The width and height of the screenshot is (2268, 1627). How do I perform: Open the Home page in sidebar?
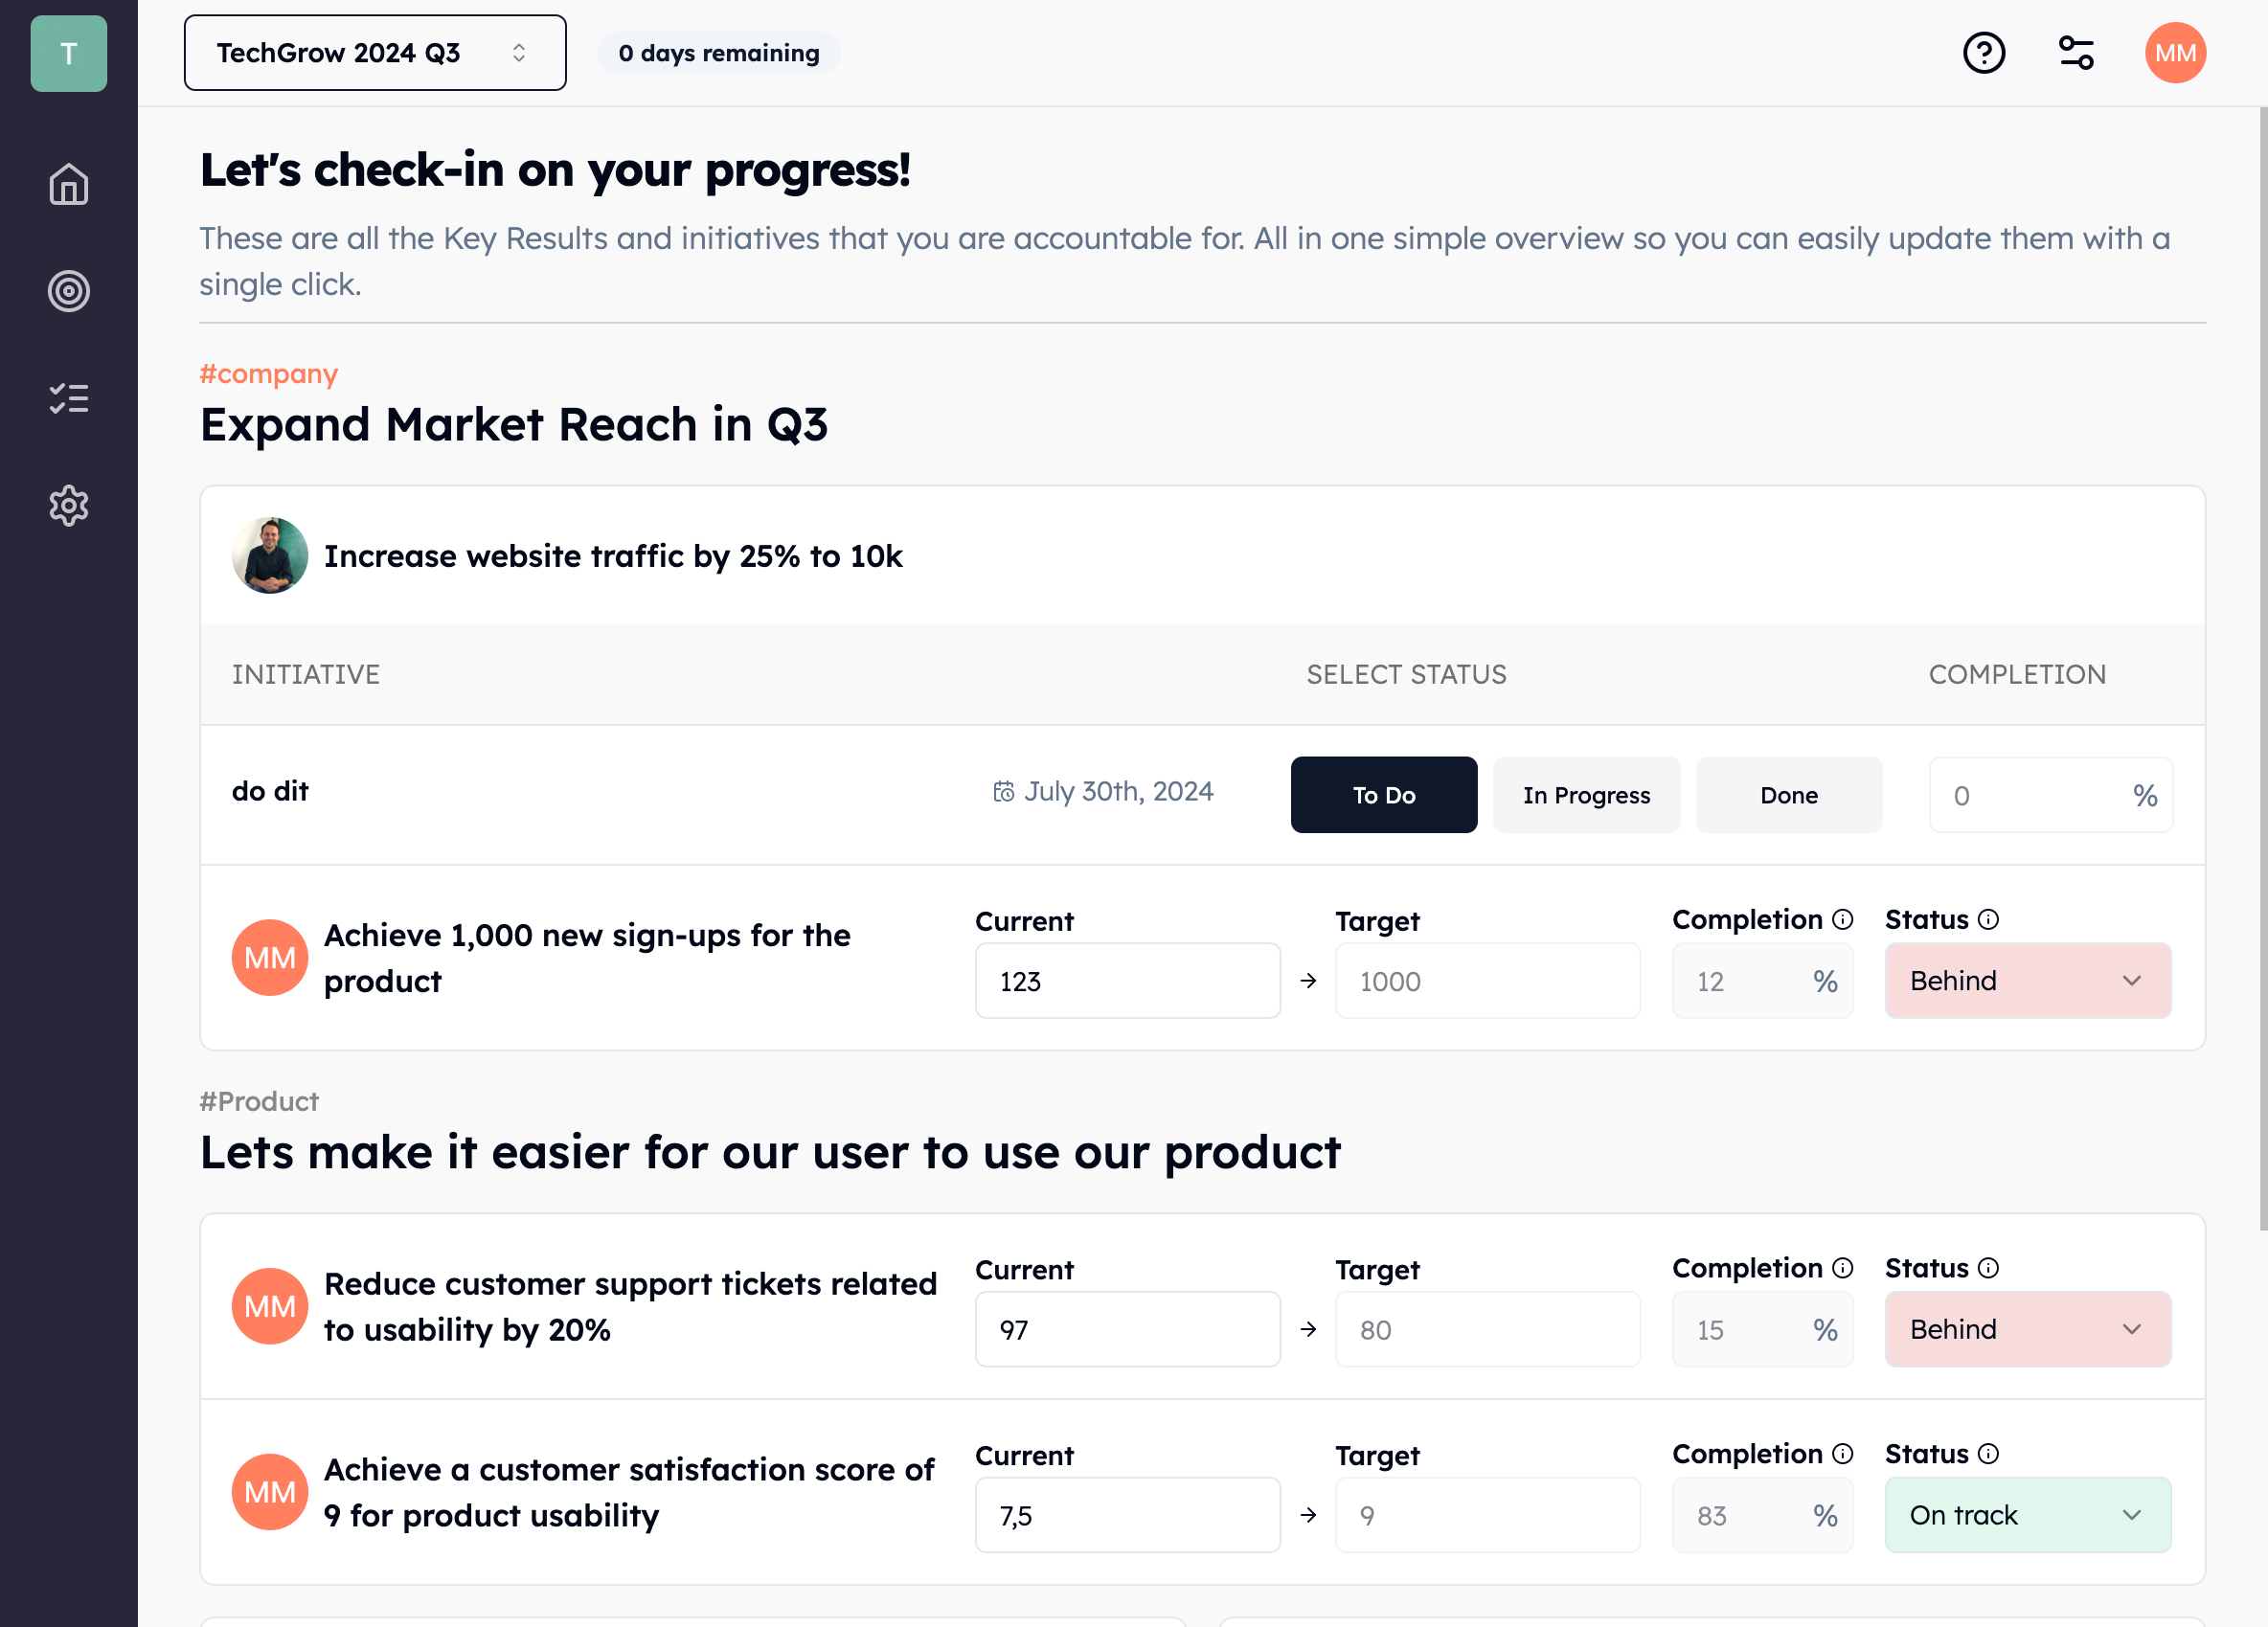tap(68, 185)
